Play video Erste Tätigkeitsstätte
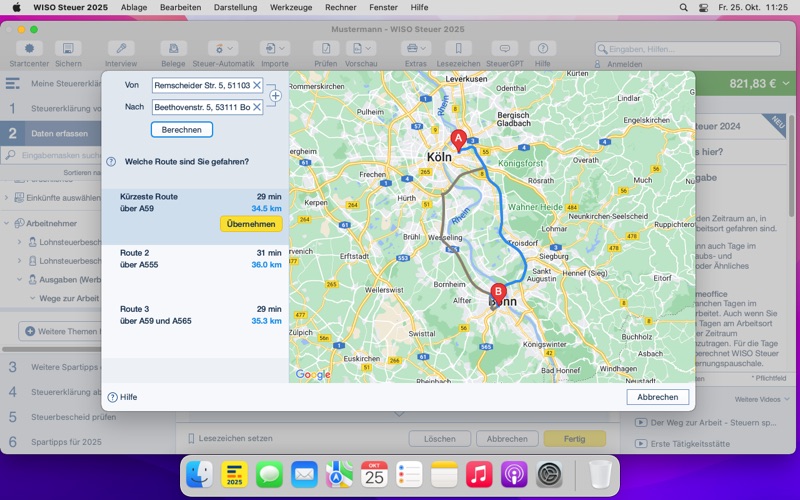The image size is (800, 500). click(641, 444)
